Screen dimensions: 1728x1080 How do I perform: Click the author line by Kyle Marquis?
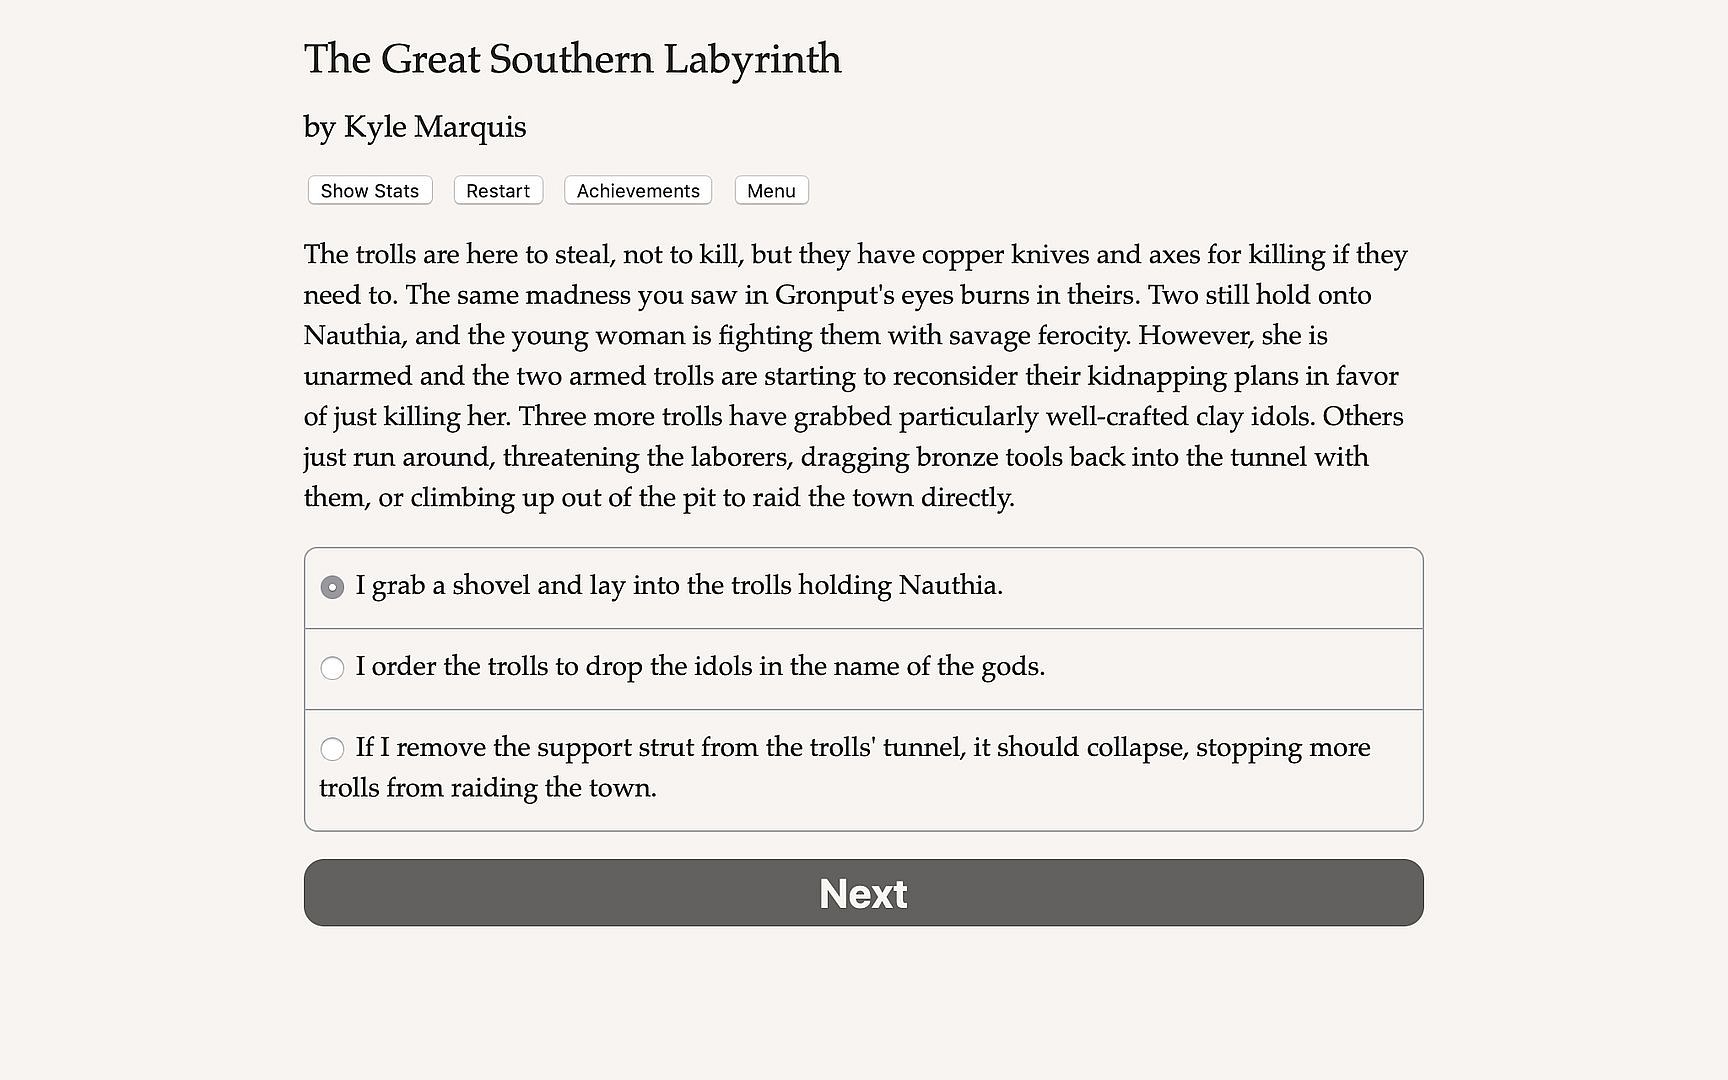click(415, 127)
